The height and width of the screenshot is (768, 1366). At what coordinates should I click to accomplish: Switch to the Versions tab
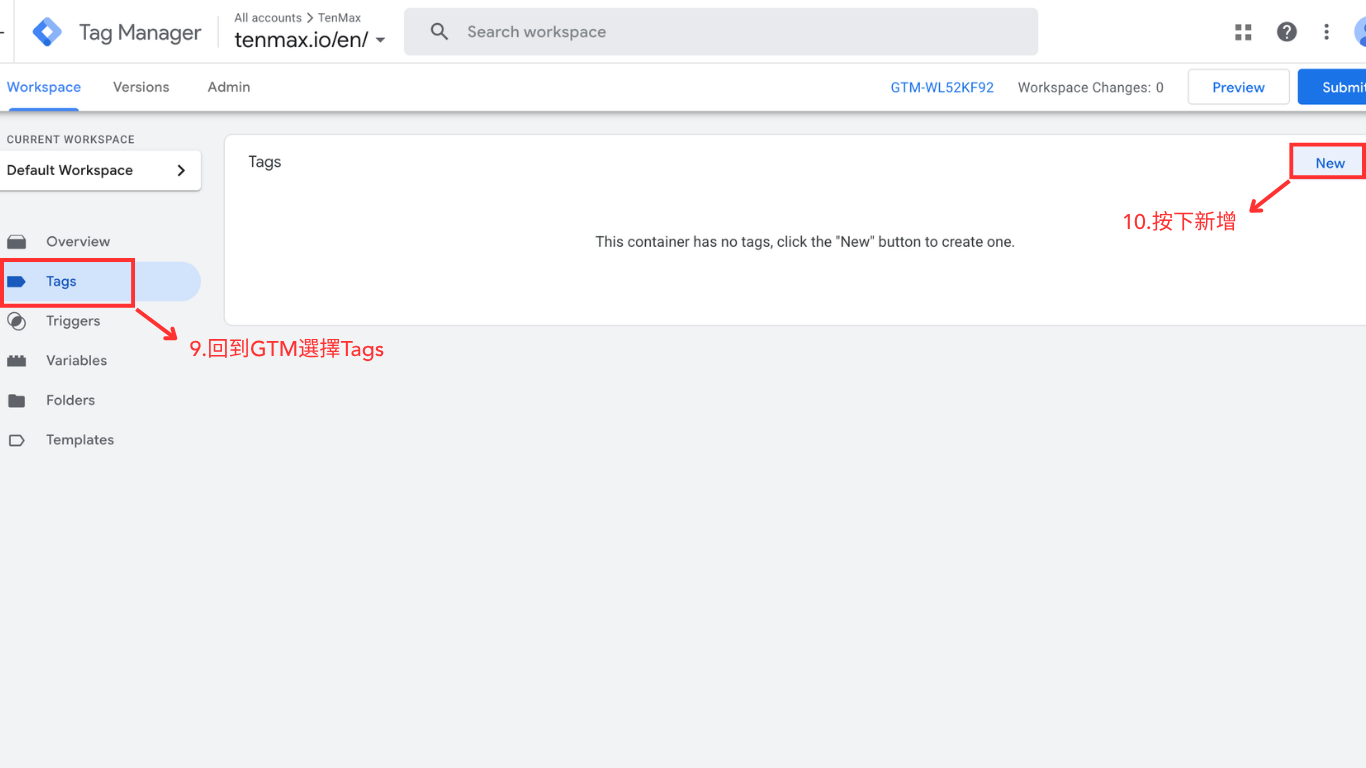click(141, 87)
